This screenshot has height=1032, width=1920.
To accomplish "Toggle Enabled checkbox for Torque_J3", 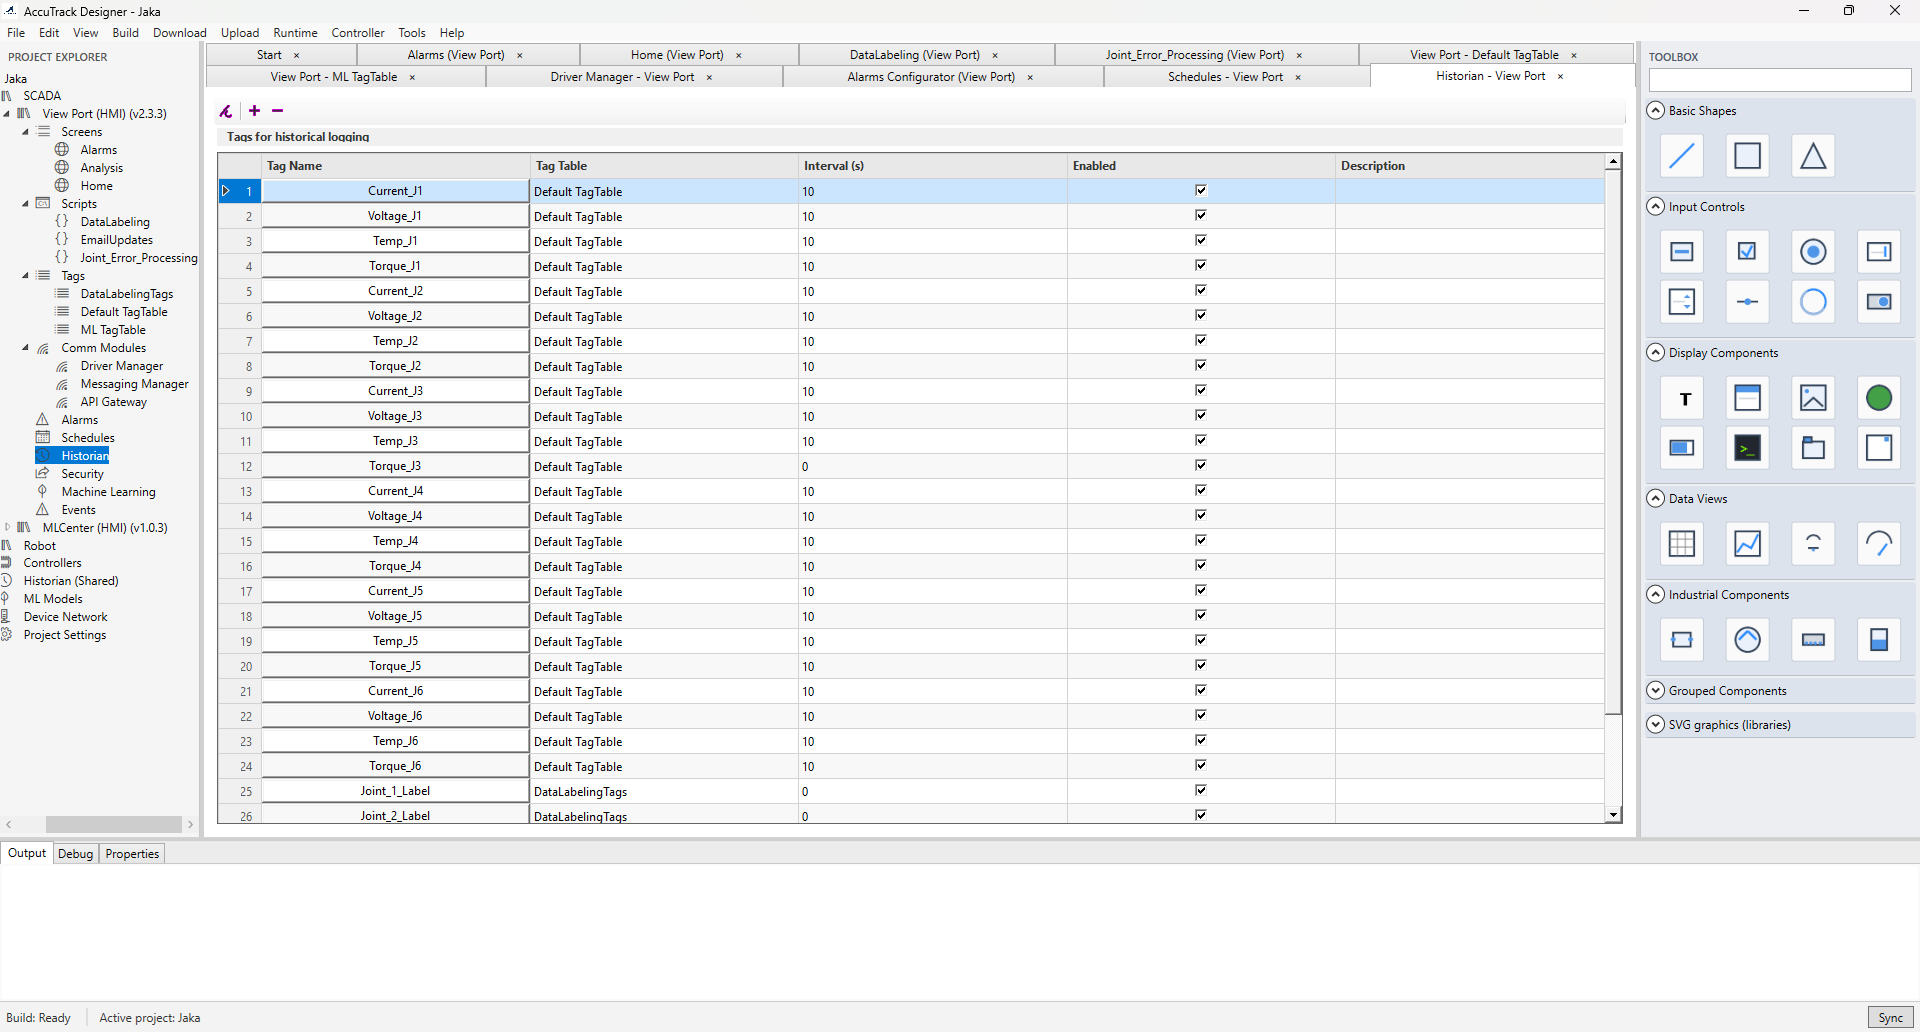I will (x=1201, y=465).
